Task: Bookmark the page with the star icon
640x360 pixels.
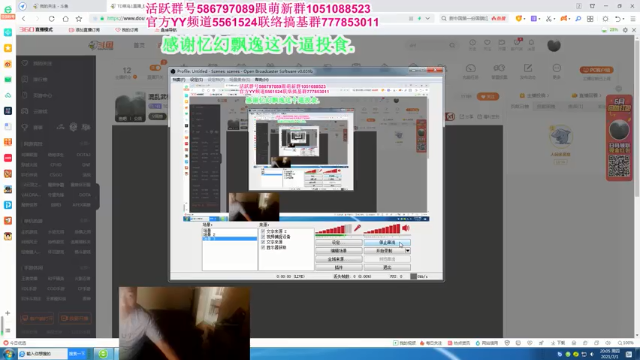Action: (x=79, y=19)
